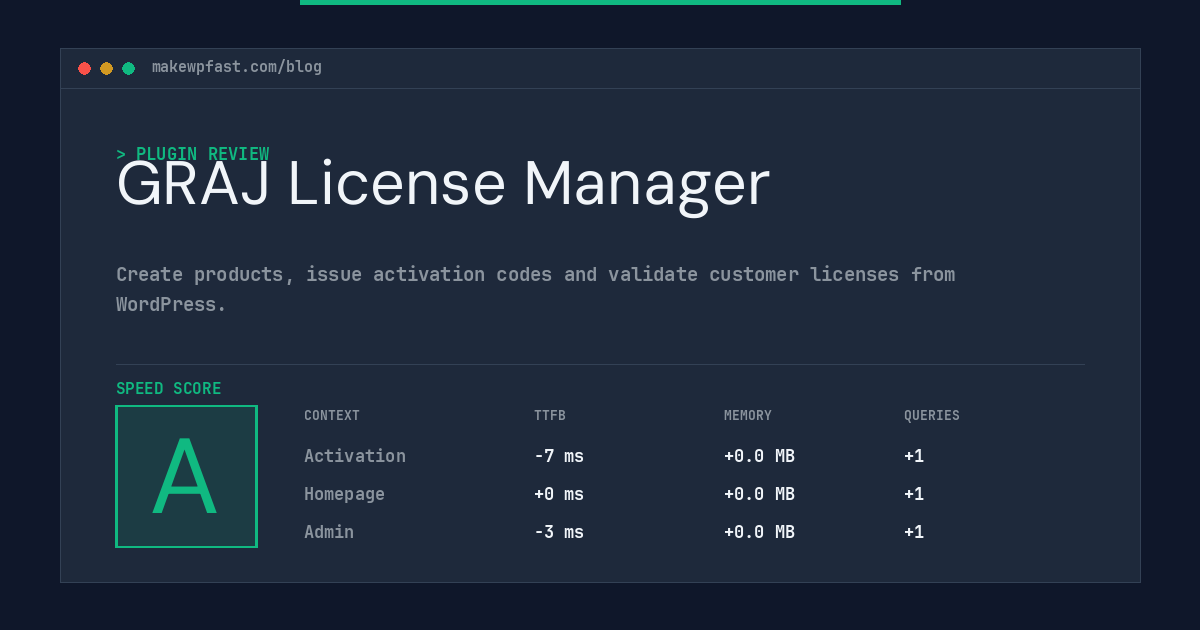
Task: Click the '-3 ms' Admin TTFB value
Action: [559, 532]
